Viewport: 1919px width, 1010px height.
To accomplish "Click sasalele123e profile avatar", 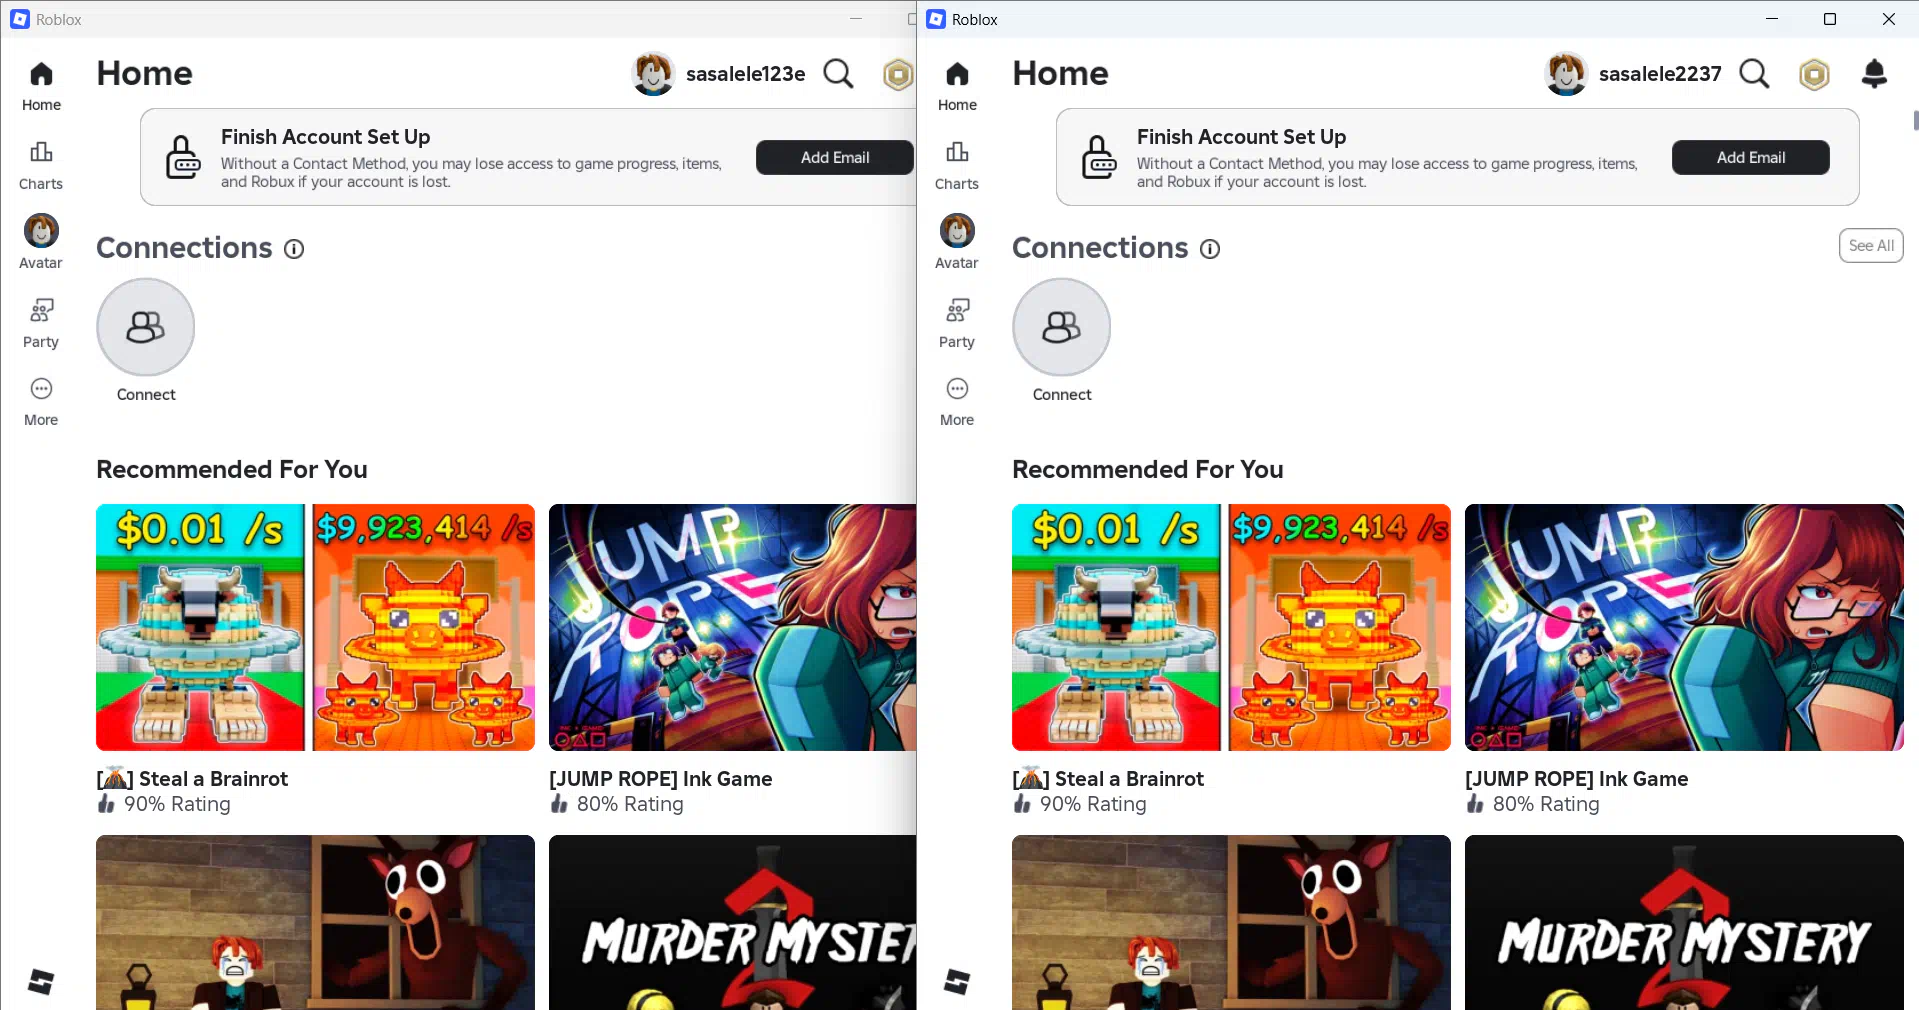I will coord(653,73).
